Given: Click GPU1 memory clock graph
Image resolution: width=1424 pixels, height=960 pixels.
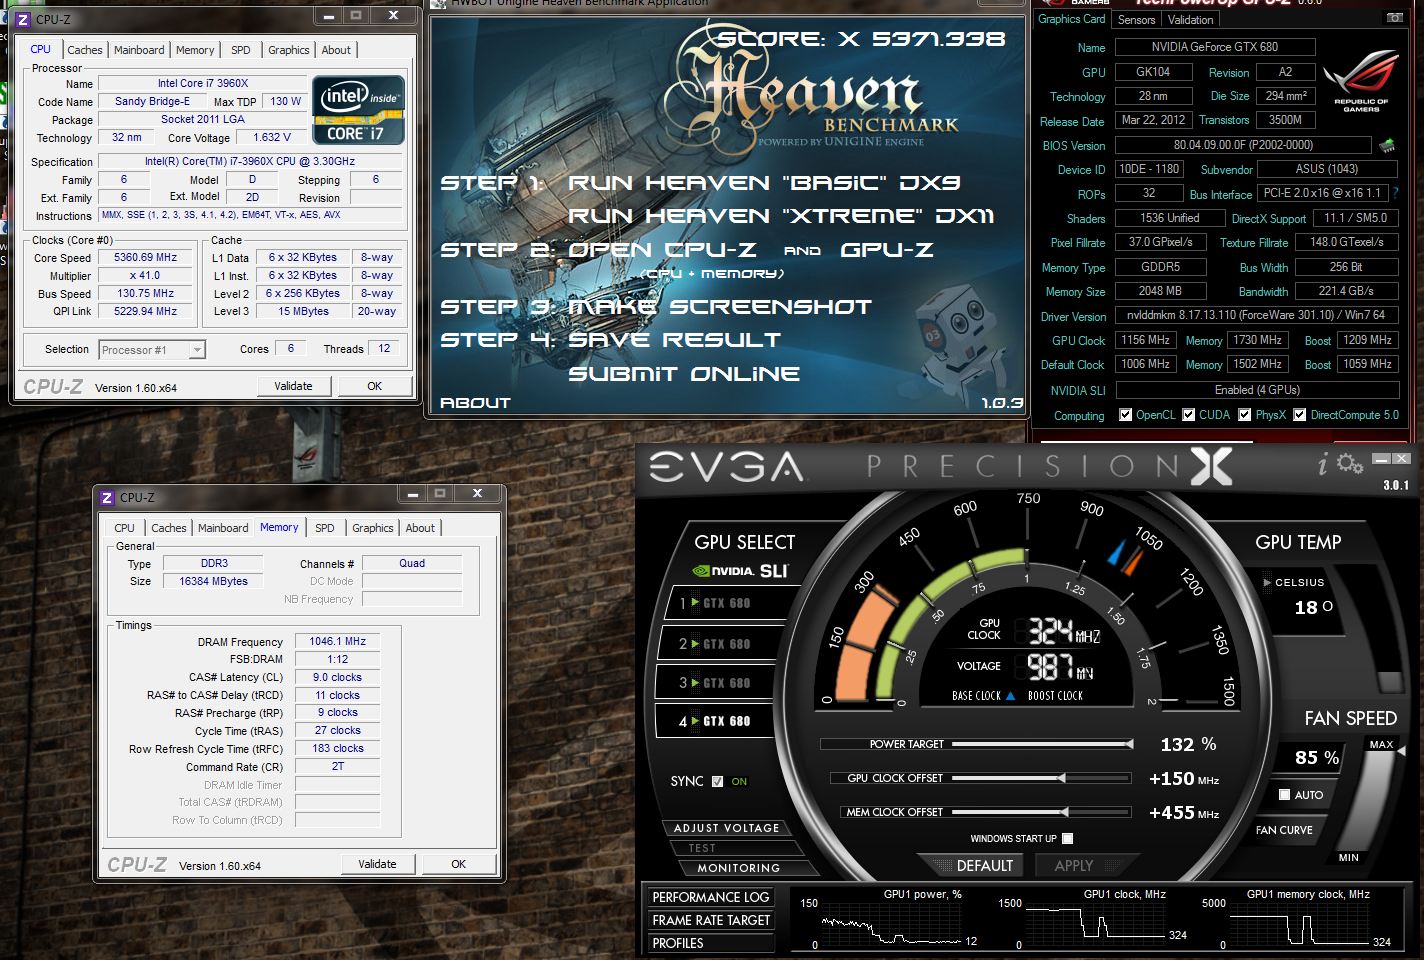Looking at the screenshot, I should tap(1298, 922).
